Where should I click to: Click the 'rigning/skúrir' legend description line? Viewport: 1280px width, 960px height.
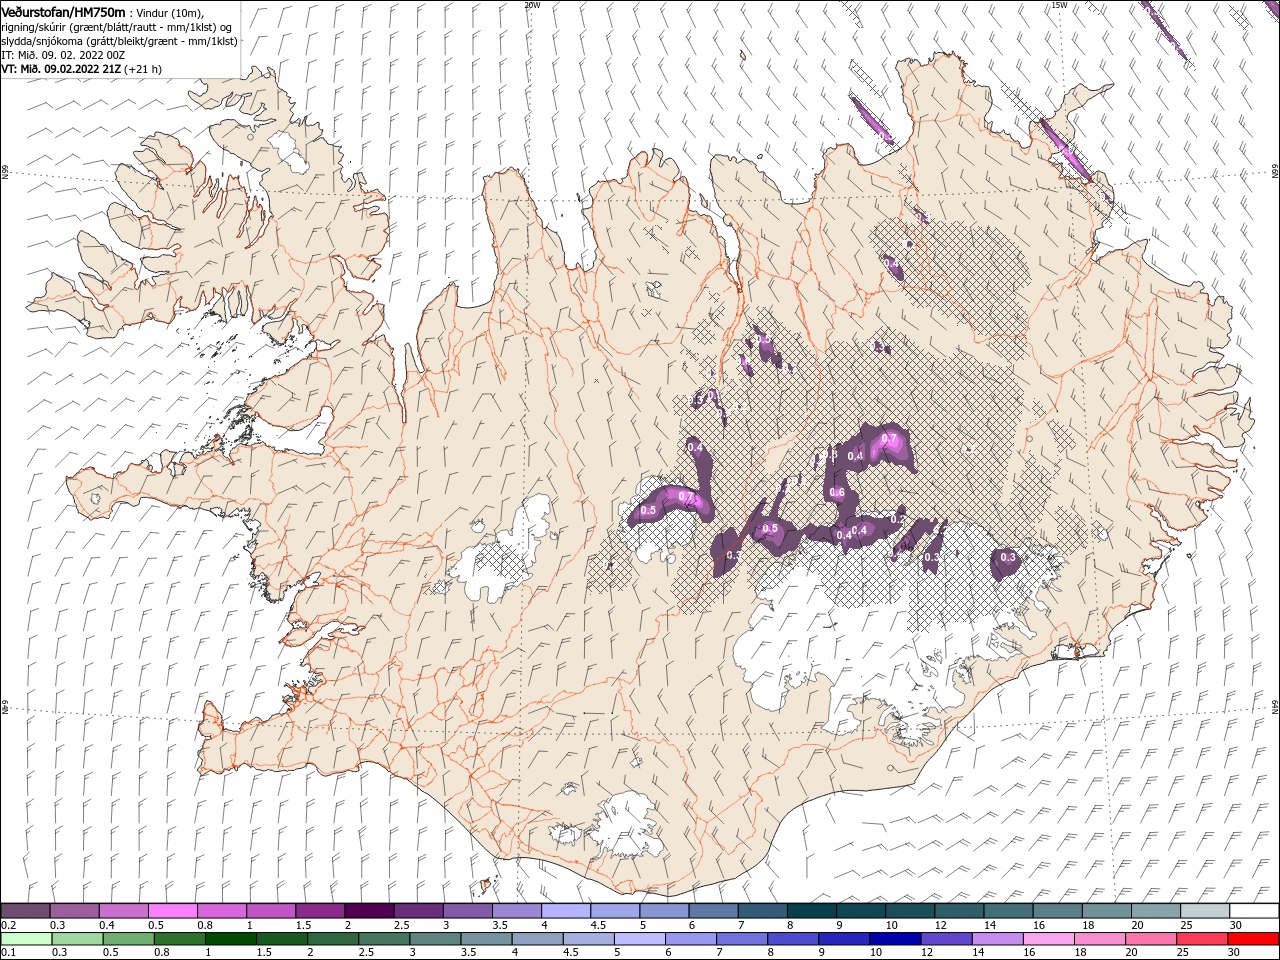(117, 26)
